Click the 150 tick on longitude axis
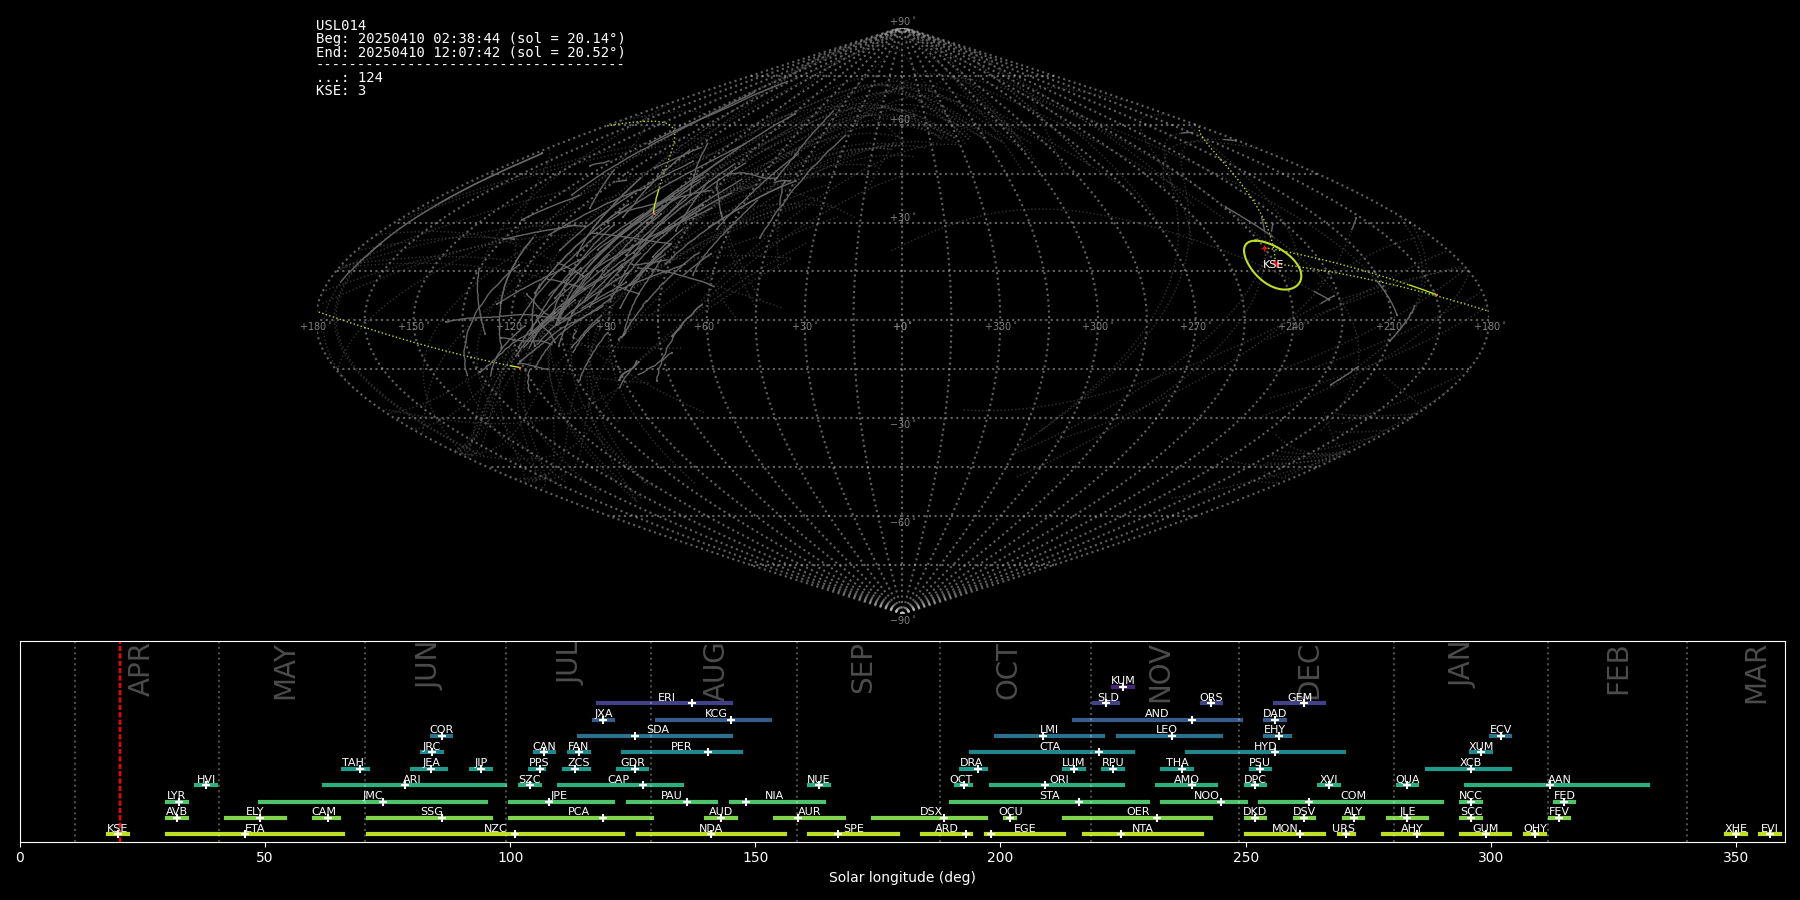The image size is (1800, 900). (755, 857)
